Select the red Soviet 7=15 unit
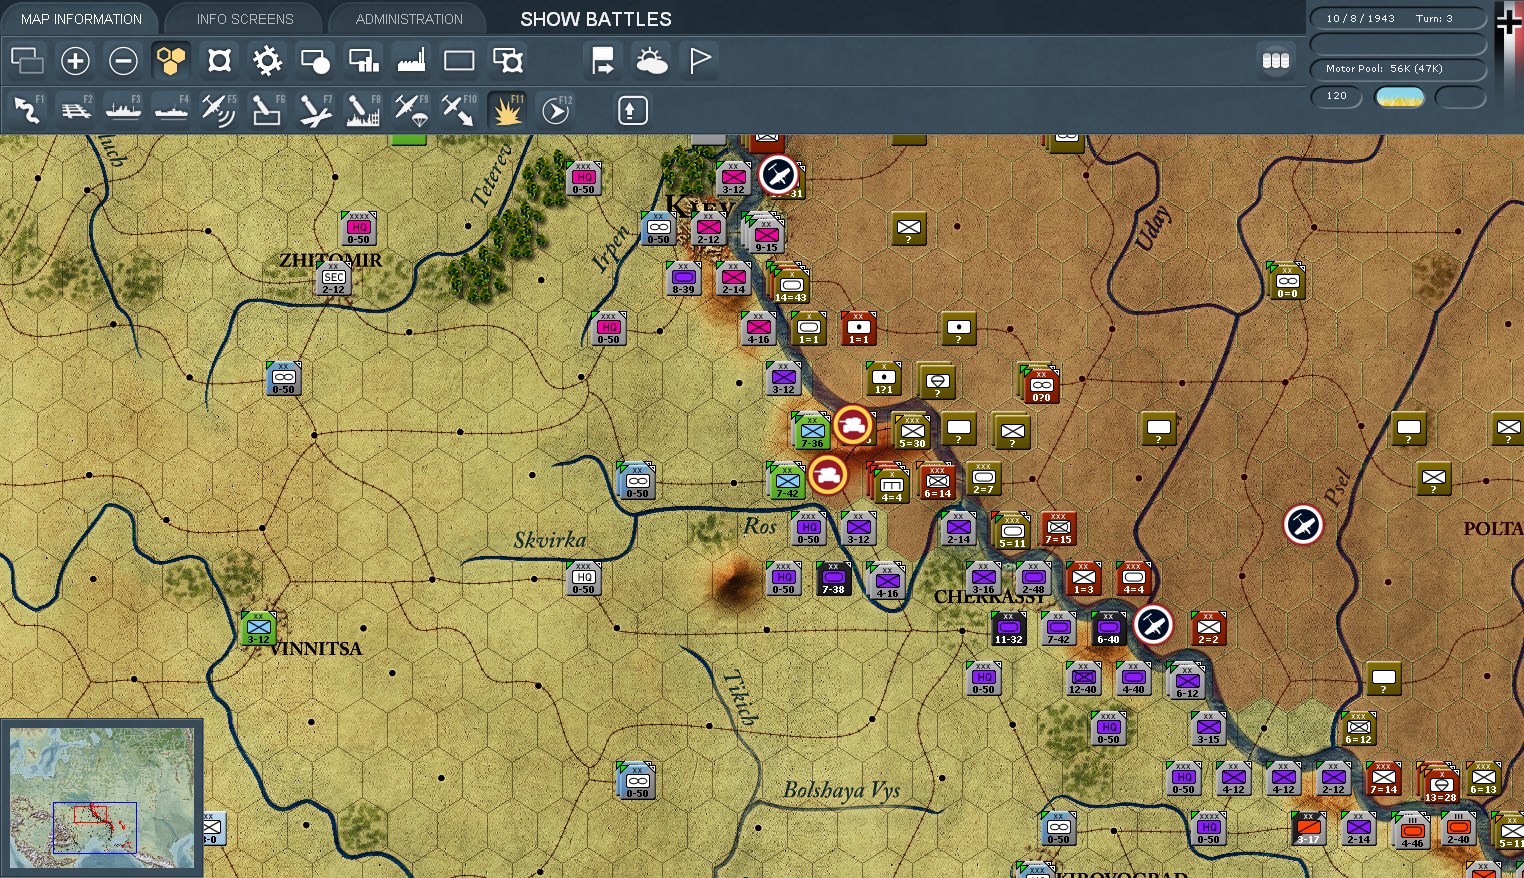This screenshot has height=878, width=1524. click(x=1059, y=529)
